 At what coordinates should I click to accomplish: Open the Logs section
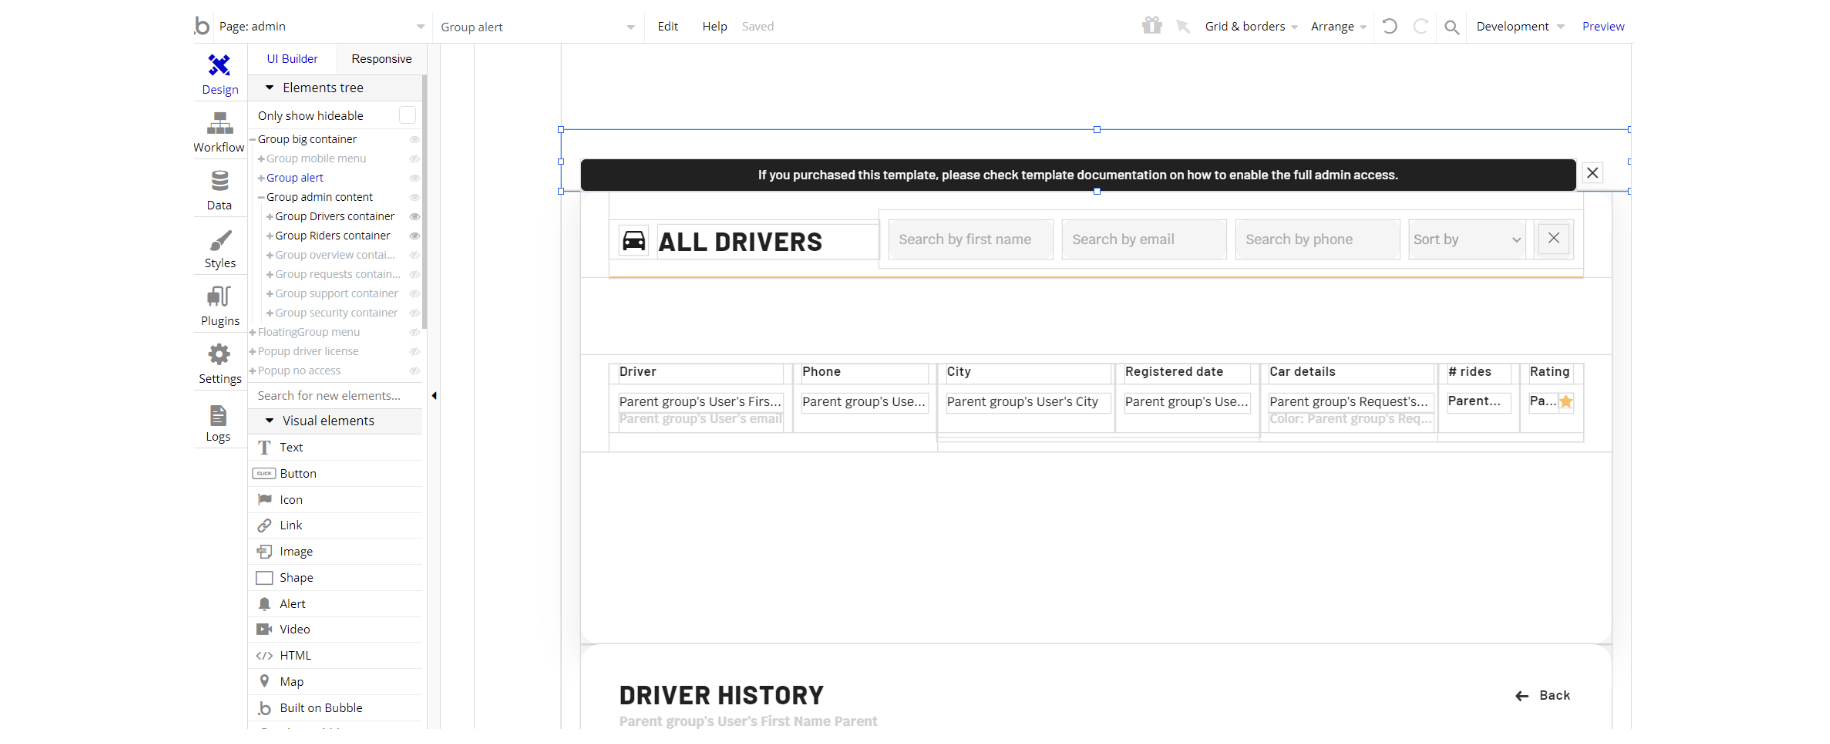click(218, 423)
